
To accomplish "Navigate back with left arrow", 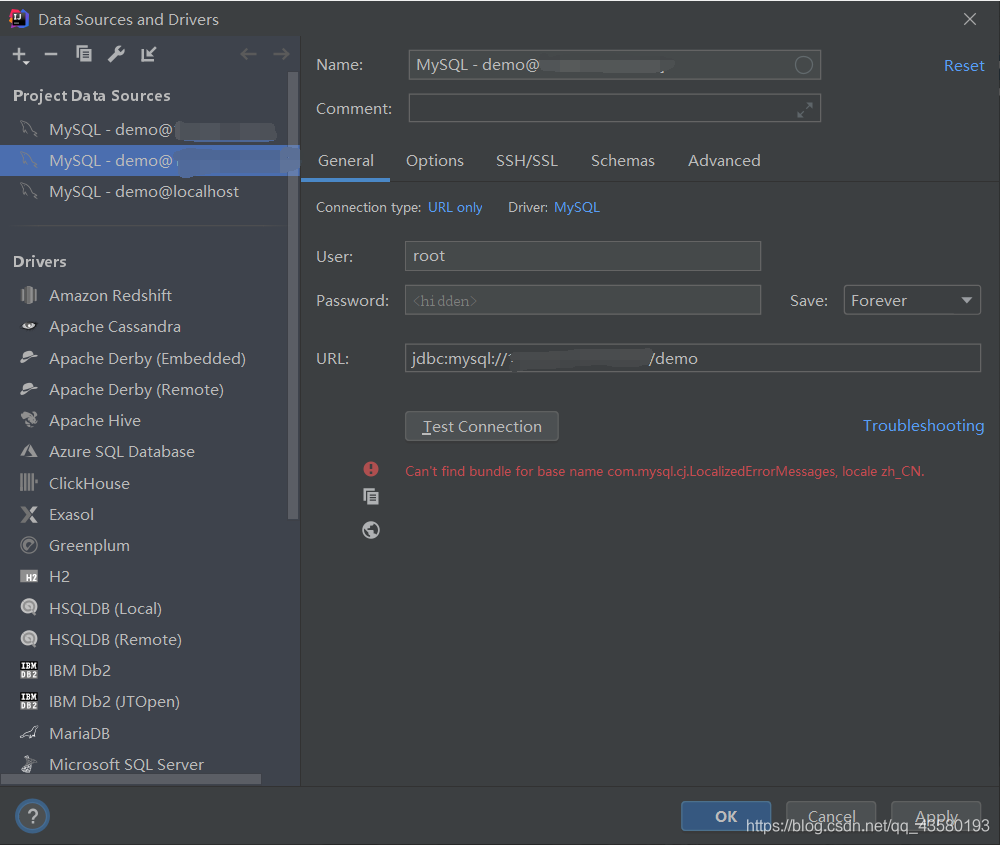I will (248, 55).
